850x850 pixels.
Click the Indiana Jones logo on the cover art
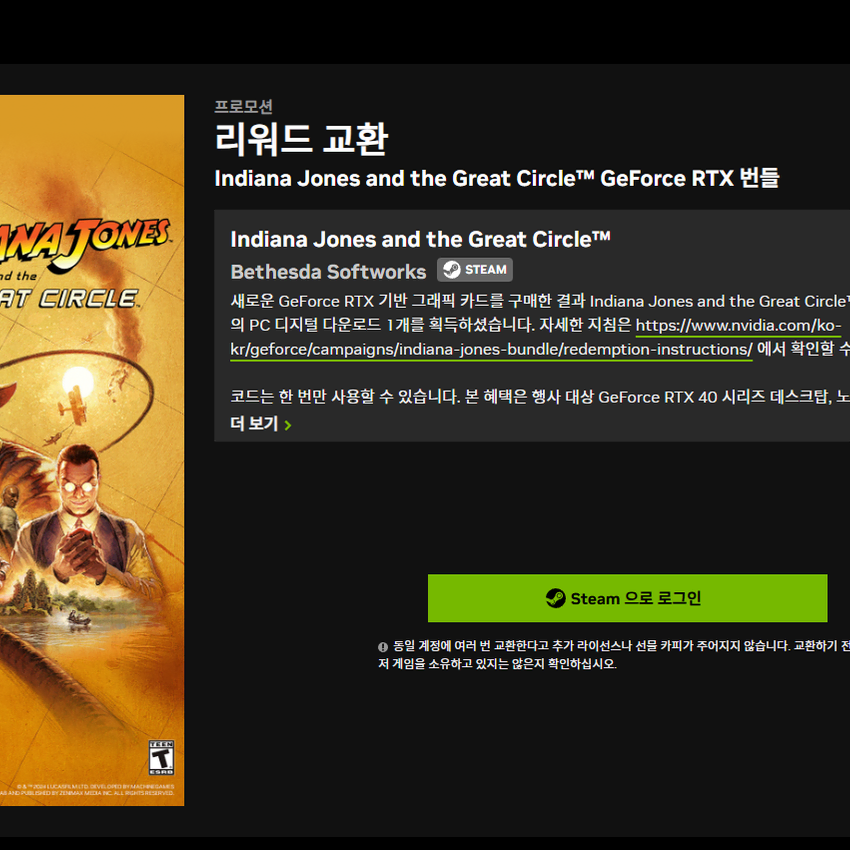pyautogui.click(x=84, y=264)
